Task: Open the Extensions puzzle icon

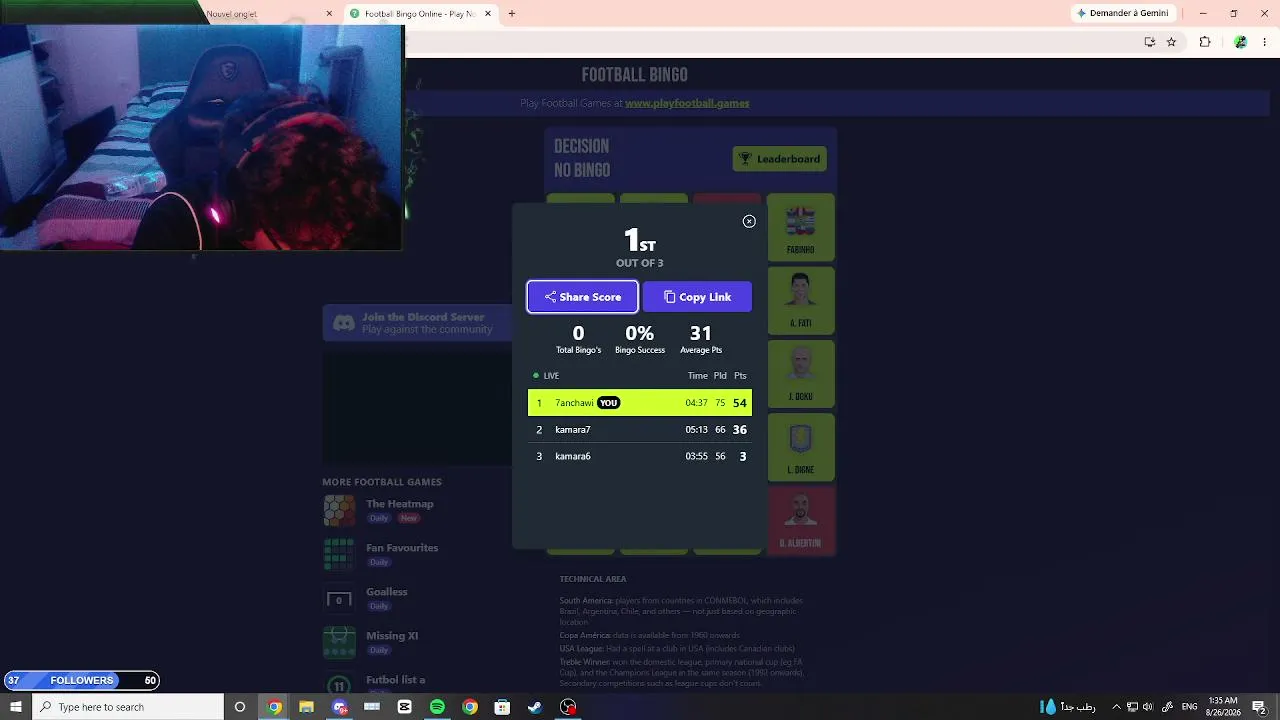Action: [1205, 42]
